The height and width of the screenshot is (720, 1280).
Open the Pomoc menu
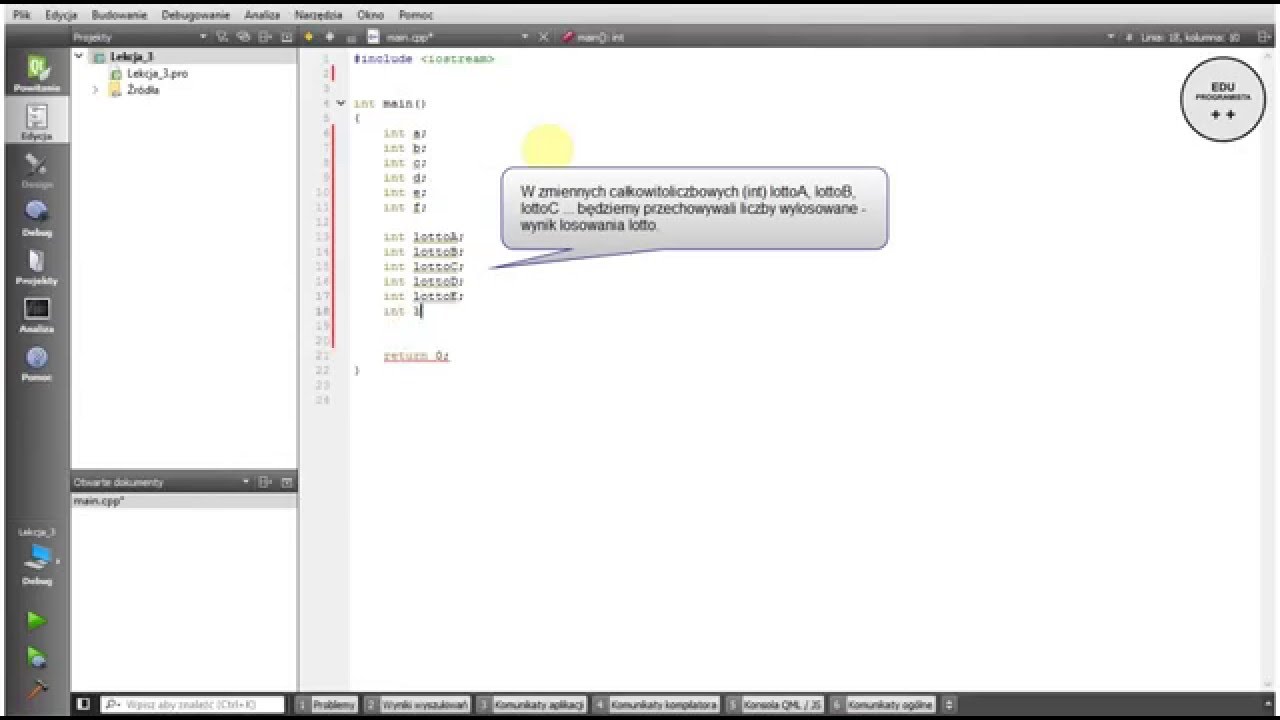click(416, 15)
